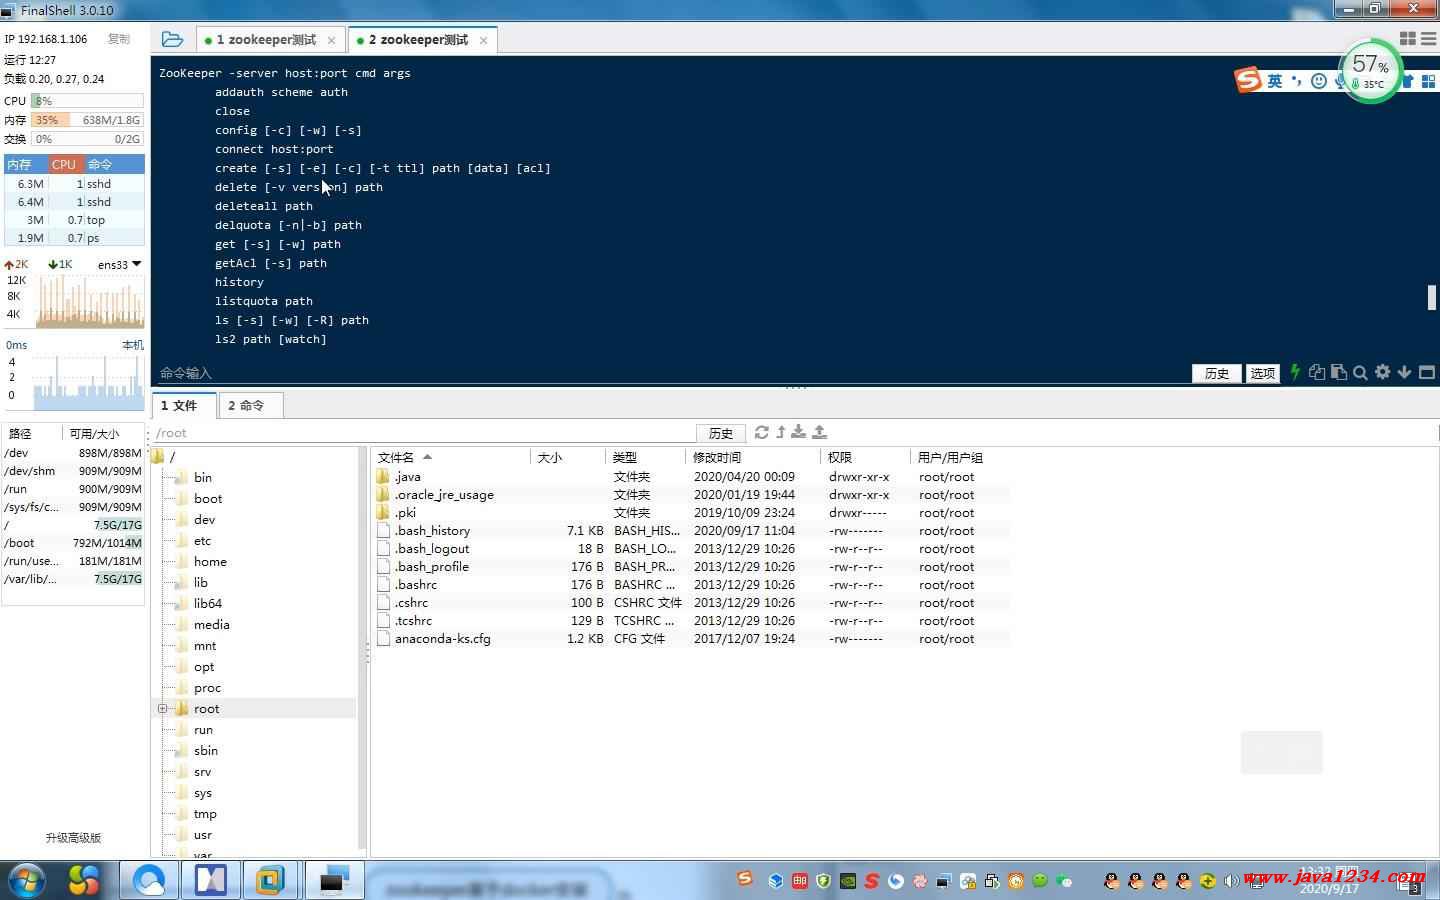Open the Sogou emoji smiley icon
Image resolution: width=1440 pixels, height=900 pixels.
tap(1319, 81)
